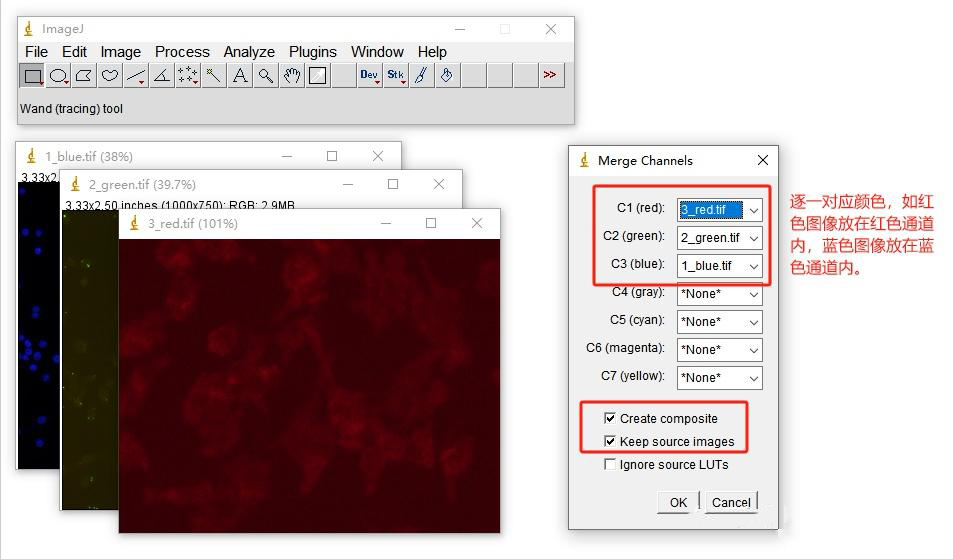This screenshot has width=953, height=559.
Task: Click the Magnifying glass zoom tool
Action: [266, 76]
